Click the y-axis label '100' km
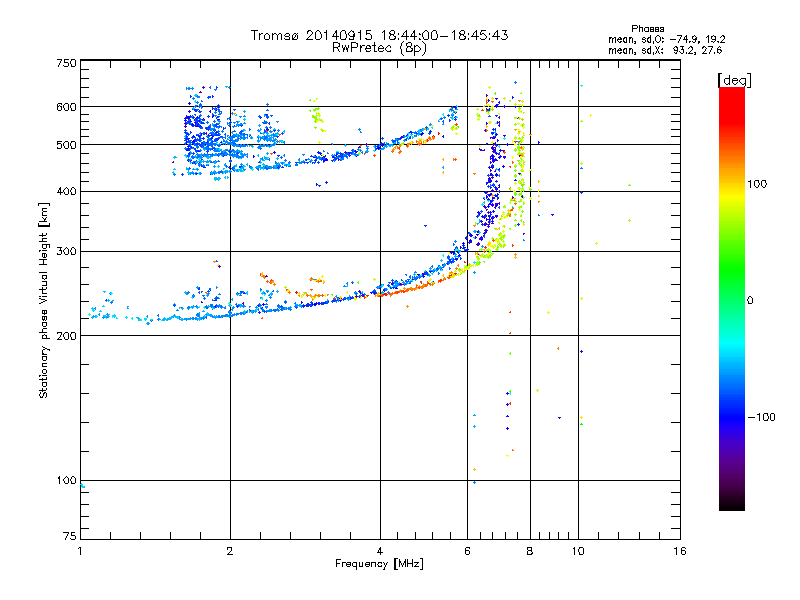This screenshot has height=600, width=800. pyautogui.click(x=67, y=480)
